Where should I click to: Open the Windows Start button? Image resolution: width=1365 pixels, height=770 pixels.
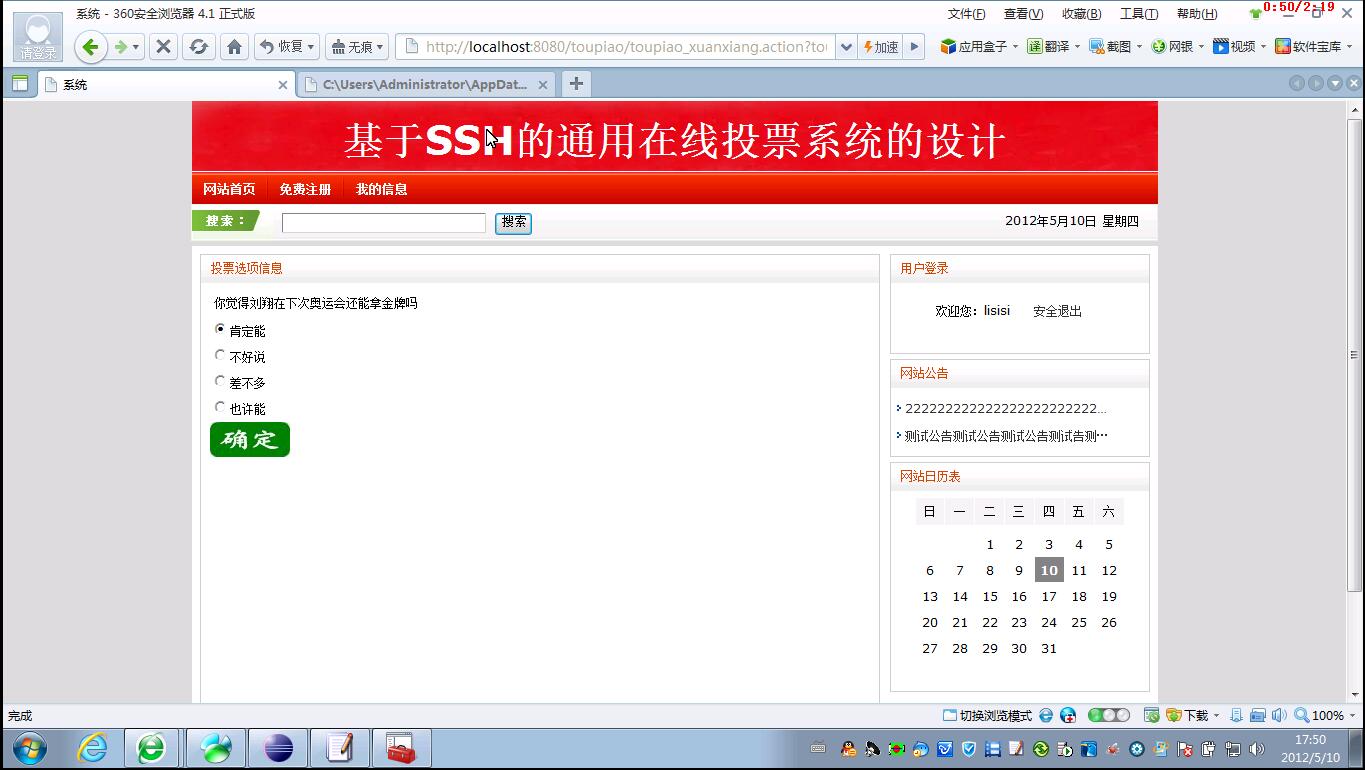coord(29,748)
